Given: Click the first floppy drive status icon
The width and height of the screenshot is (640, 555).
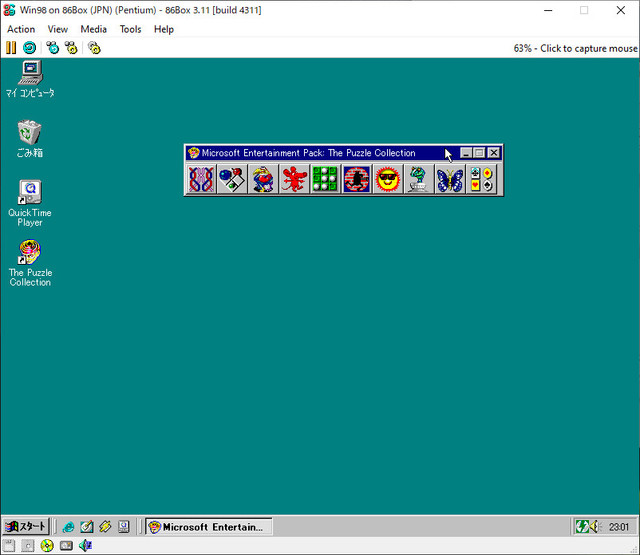Looking at the screenshot, I should pyautogui.click(x=9, y=546).
